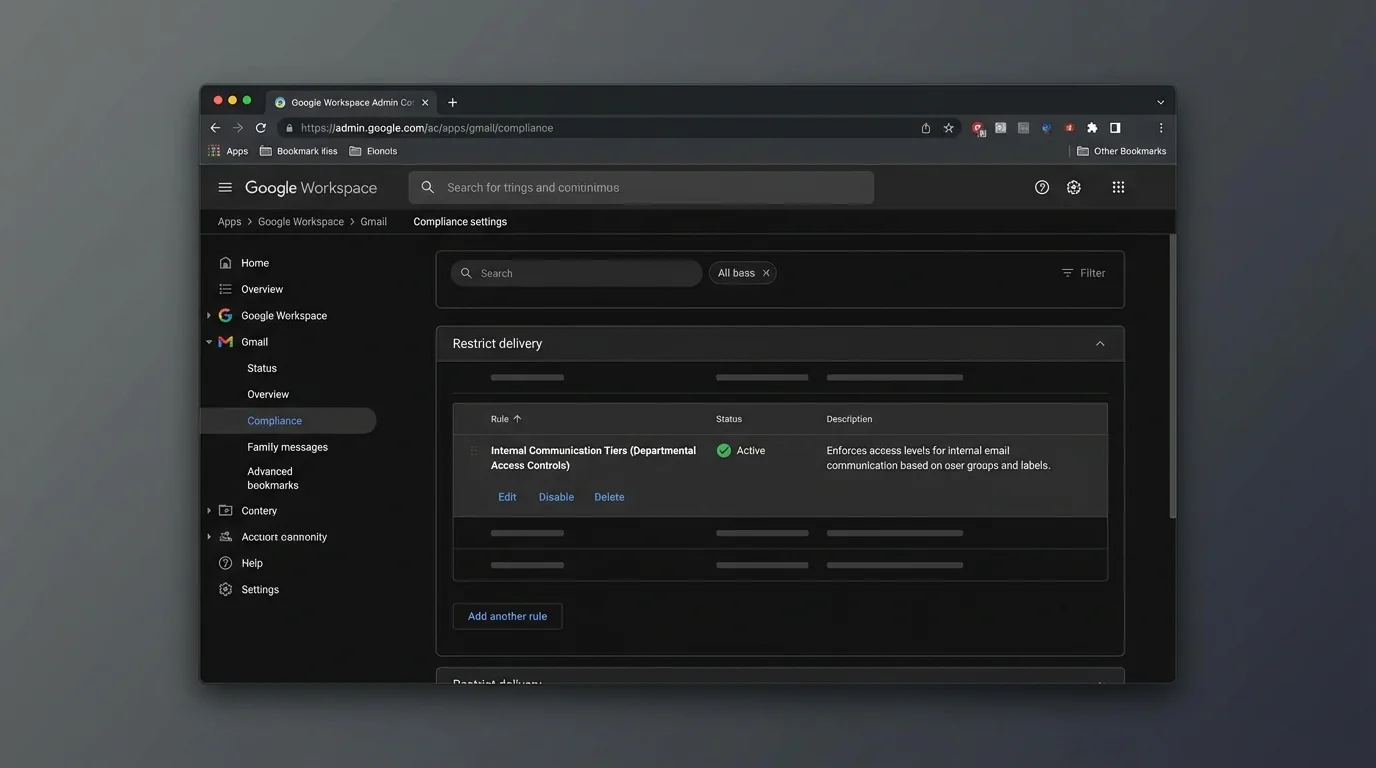Click the bookmark star in the address bar
This screenshot has height=768, width=1376.
[x=947, y=128]
